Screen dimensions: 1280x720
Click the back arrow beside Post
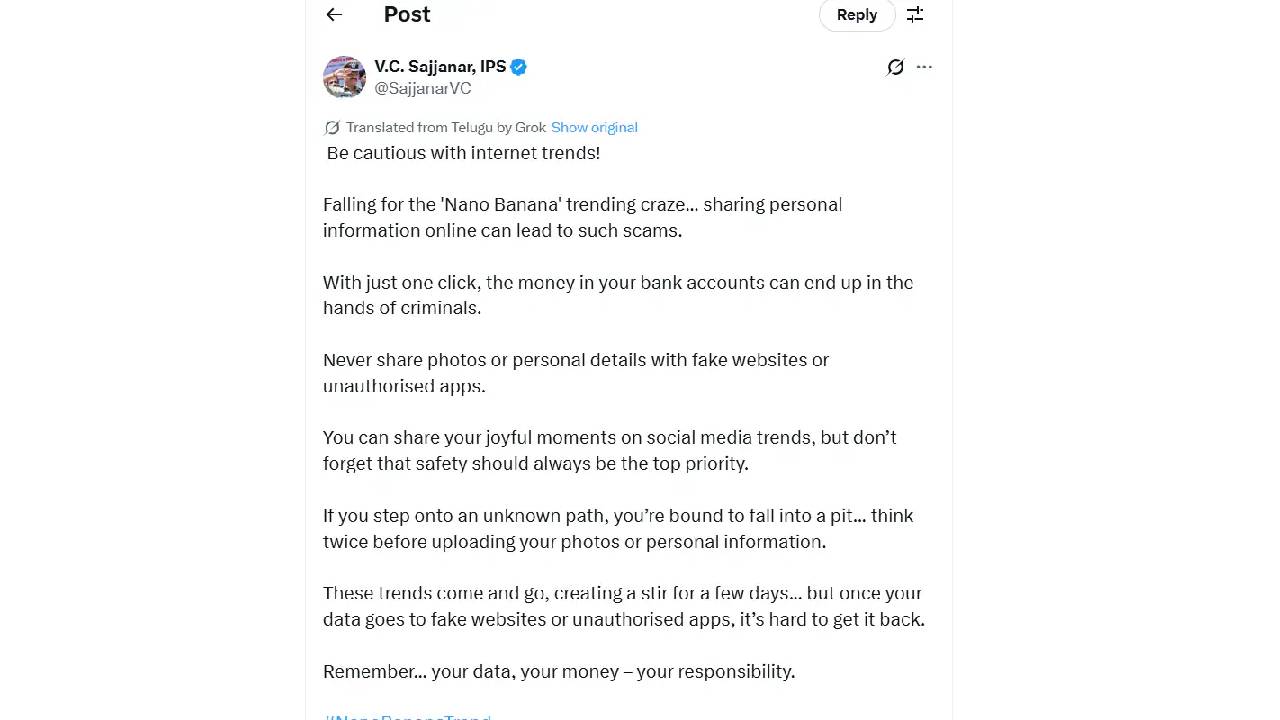[334, 14]
